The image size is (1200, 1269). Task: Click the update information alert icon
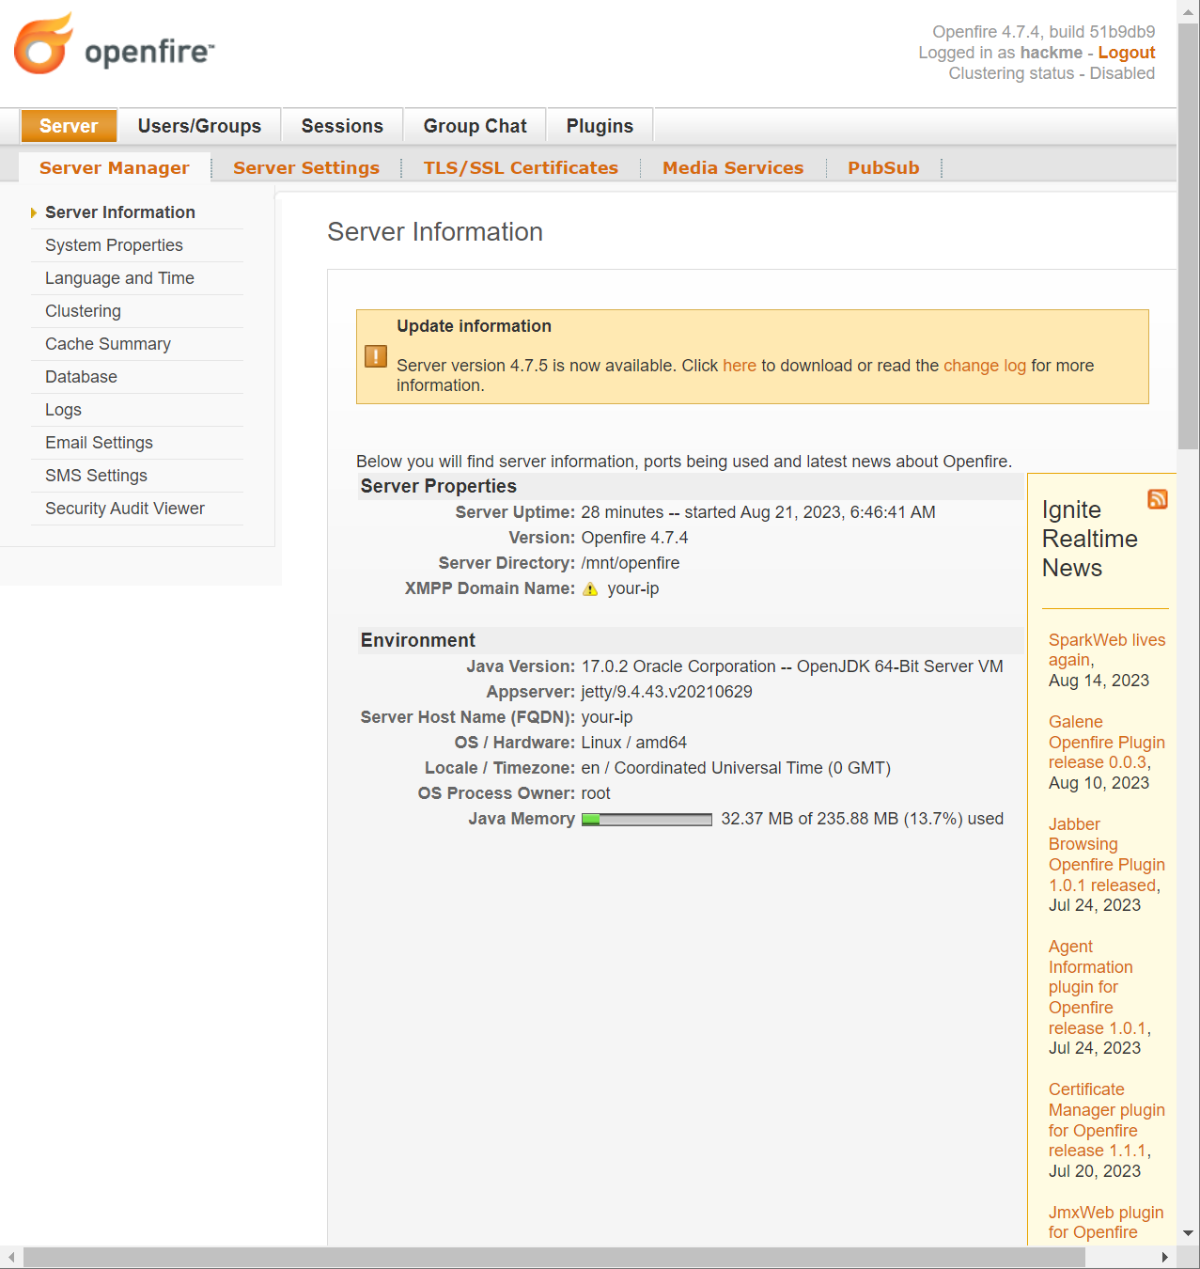click(376, 356)
